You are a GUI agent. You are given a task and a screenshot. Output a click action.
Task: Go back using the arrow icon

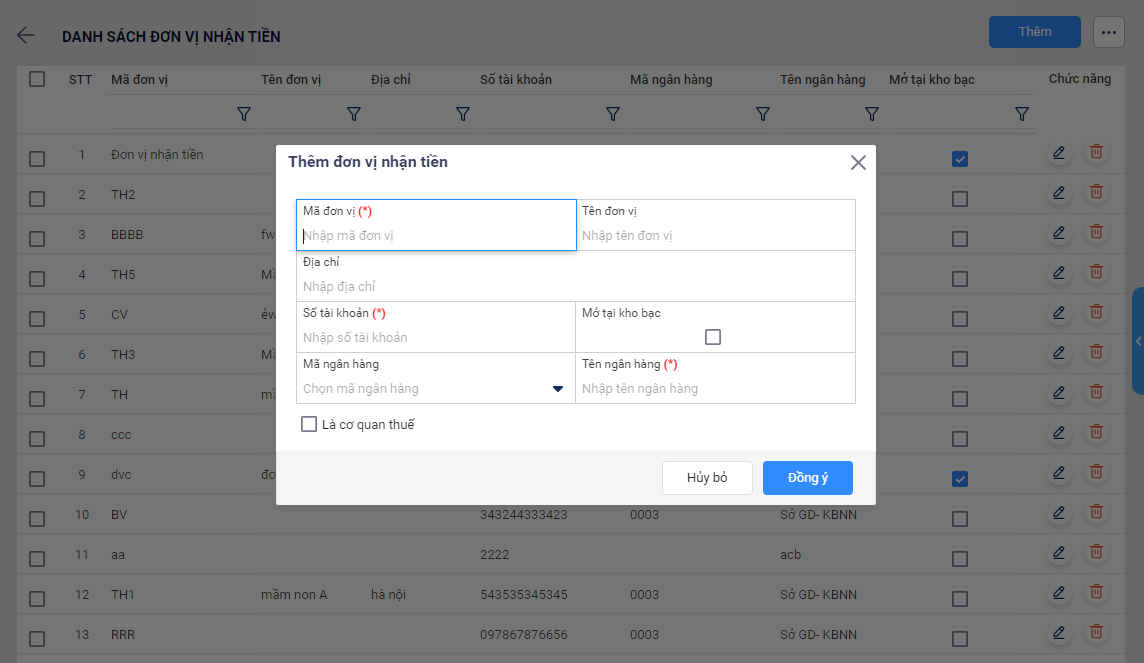[26, 35]
